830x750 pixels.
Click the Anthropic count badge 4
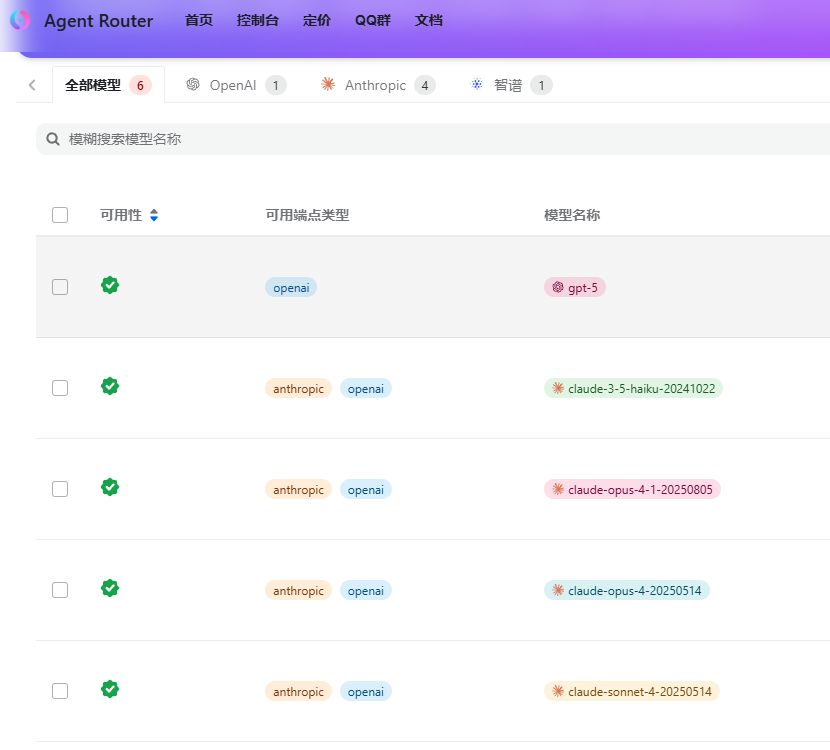[x=425, y=85]
